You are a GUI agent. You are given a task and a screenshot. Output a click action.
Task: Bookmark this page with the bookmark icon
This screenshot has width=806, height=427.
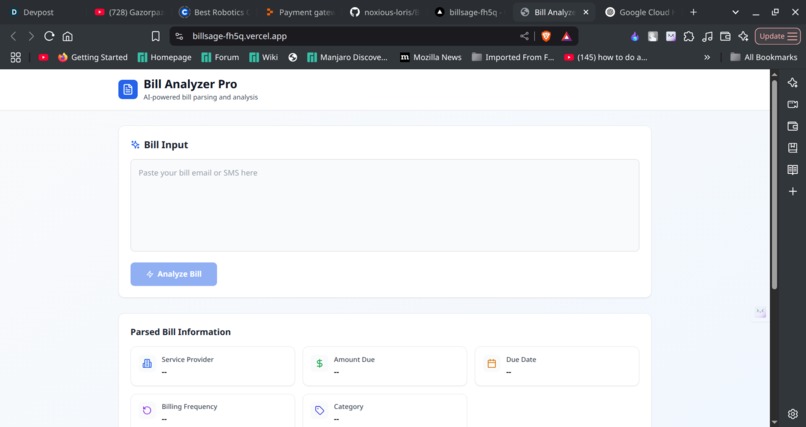155,36
